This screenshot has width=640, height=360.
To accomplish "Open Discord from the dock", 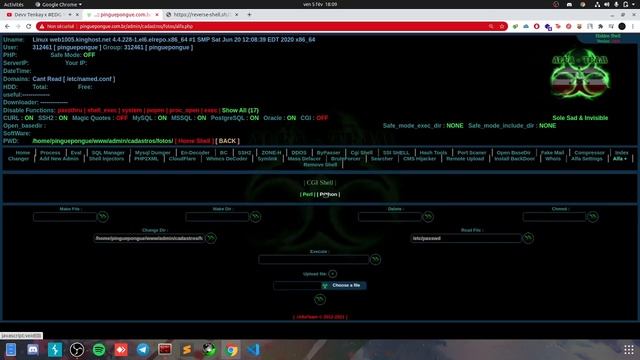I will [x=33, y=350].
